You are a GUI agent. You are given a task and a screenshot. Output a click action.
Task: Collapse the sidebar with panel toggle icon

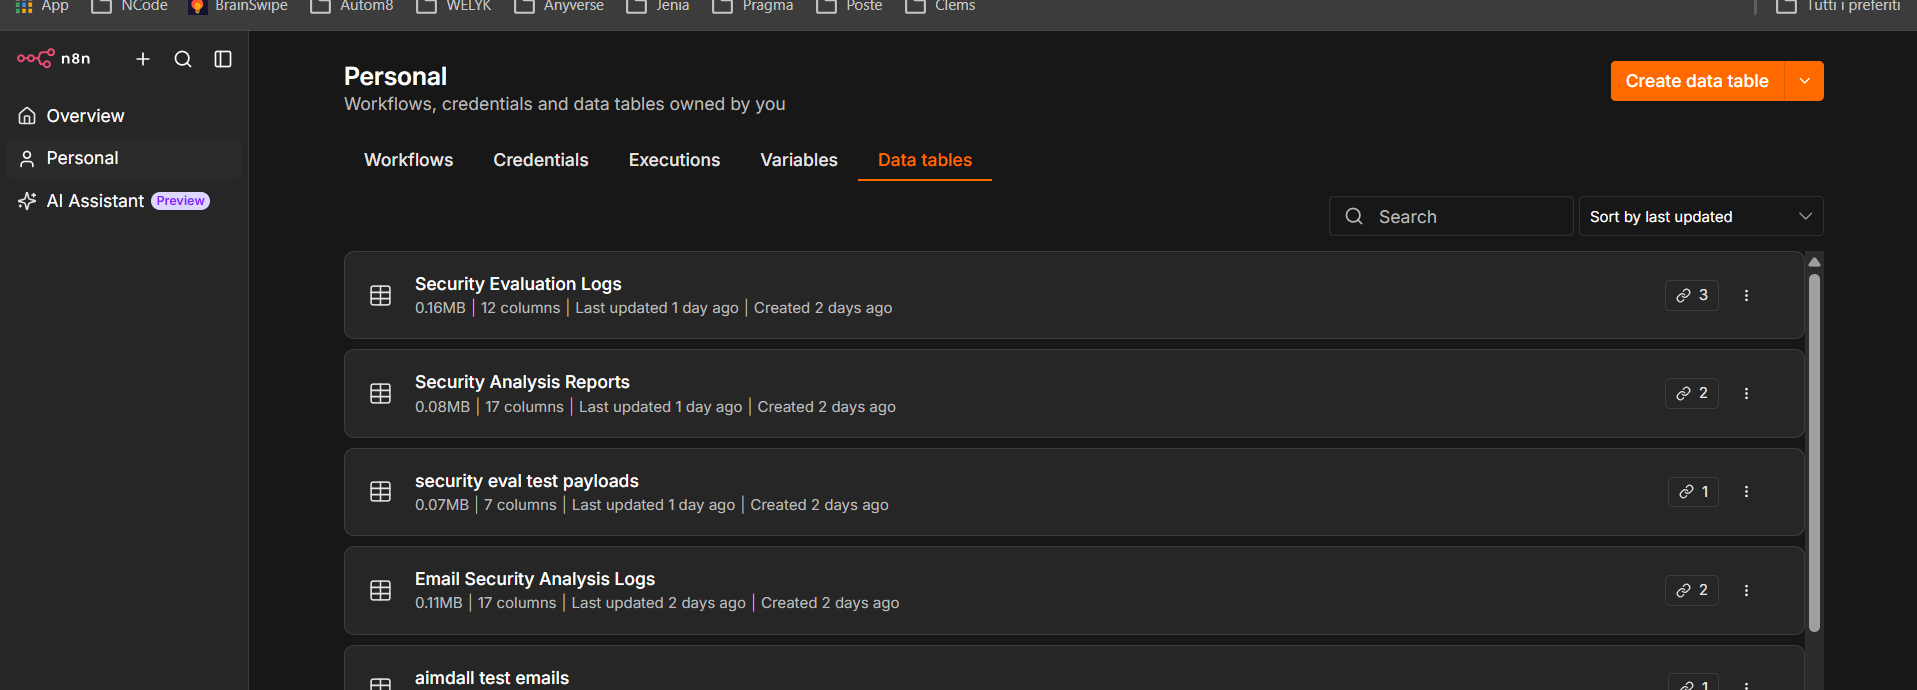click(x=223, y=59)
